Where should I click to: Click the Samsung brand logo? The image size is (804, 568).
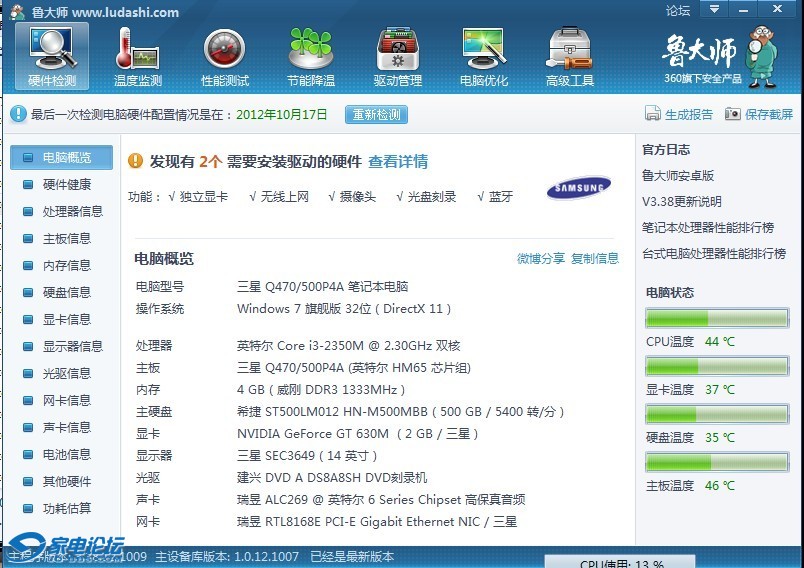click(x=579, y=188)
